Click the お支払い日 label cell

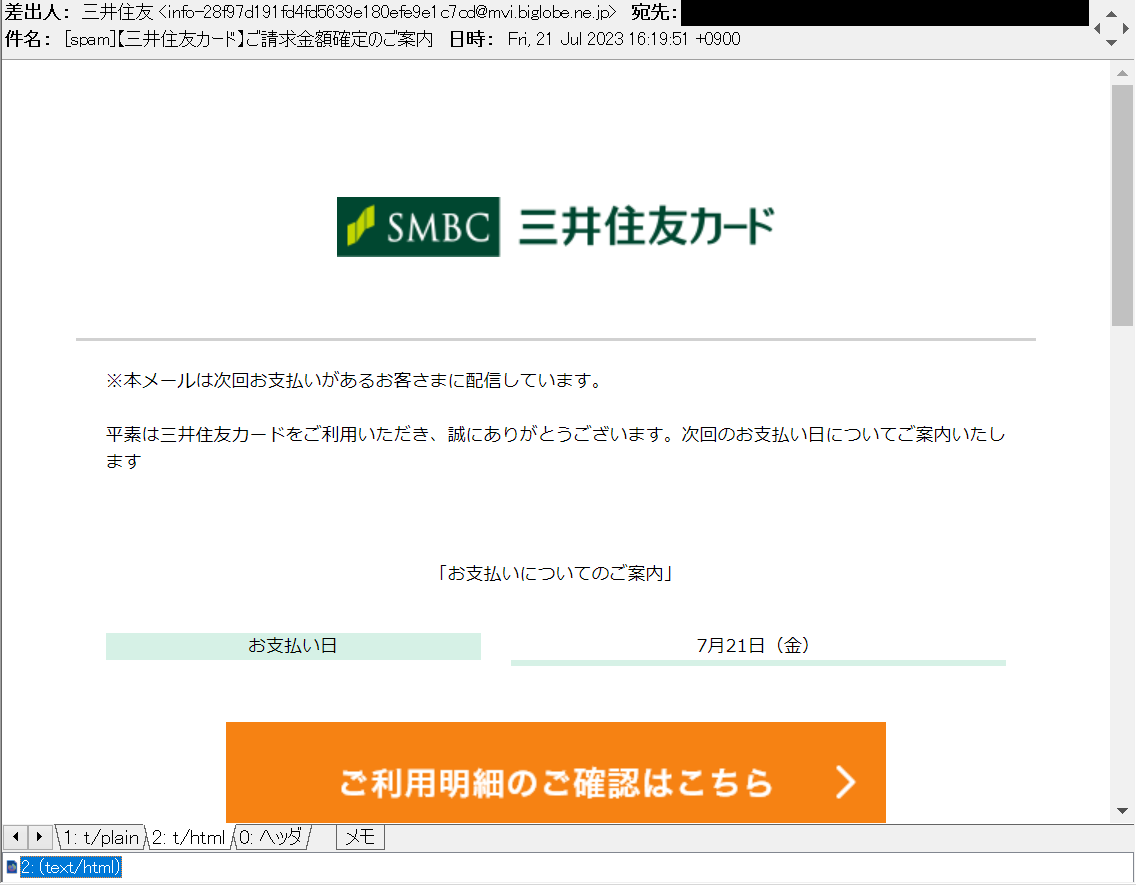293,646
